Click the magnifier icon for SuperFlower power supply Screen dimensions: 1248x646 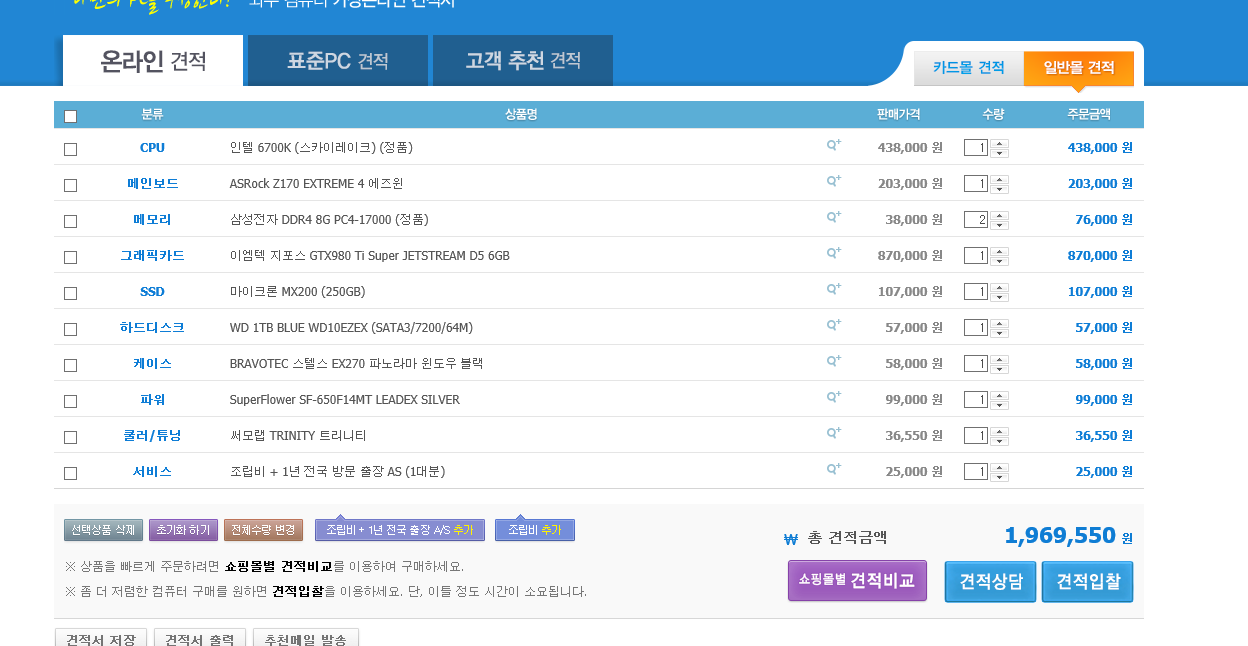click(x=833, y=398)
